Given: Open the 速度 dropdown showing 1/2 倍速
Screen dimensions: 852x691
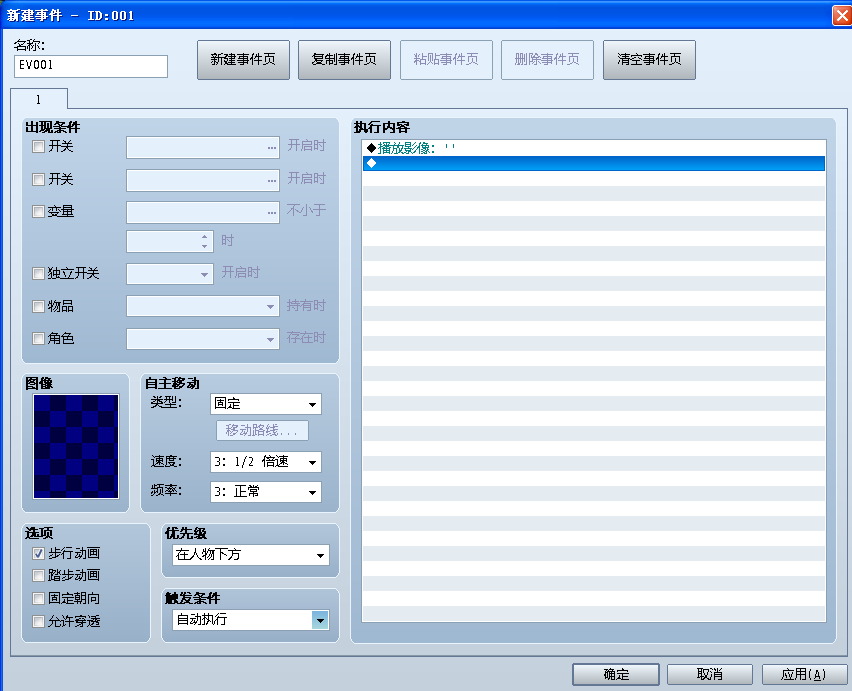Looking at the screenshot, I should 266,462.
